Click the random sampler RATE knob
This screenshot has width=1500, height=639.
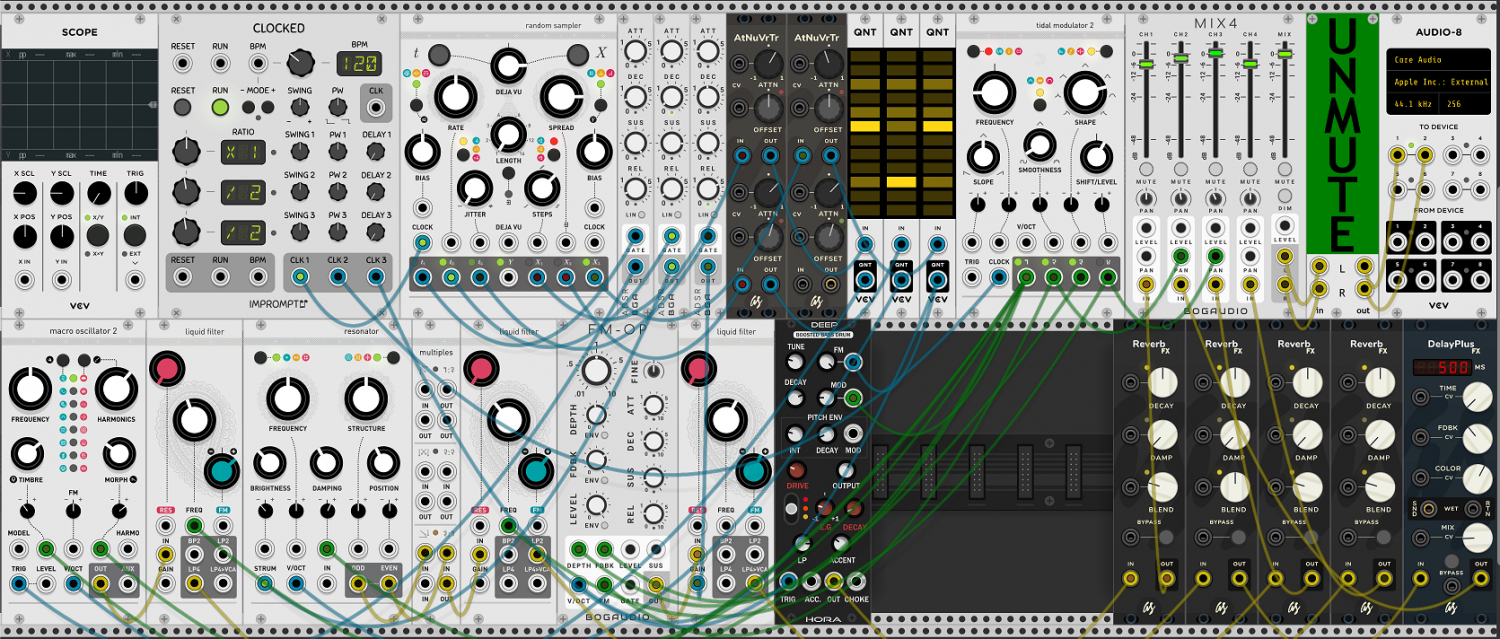pos(454,98)
